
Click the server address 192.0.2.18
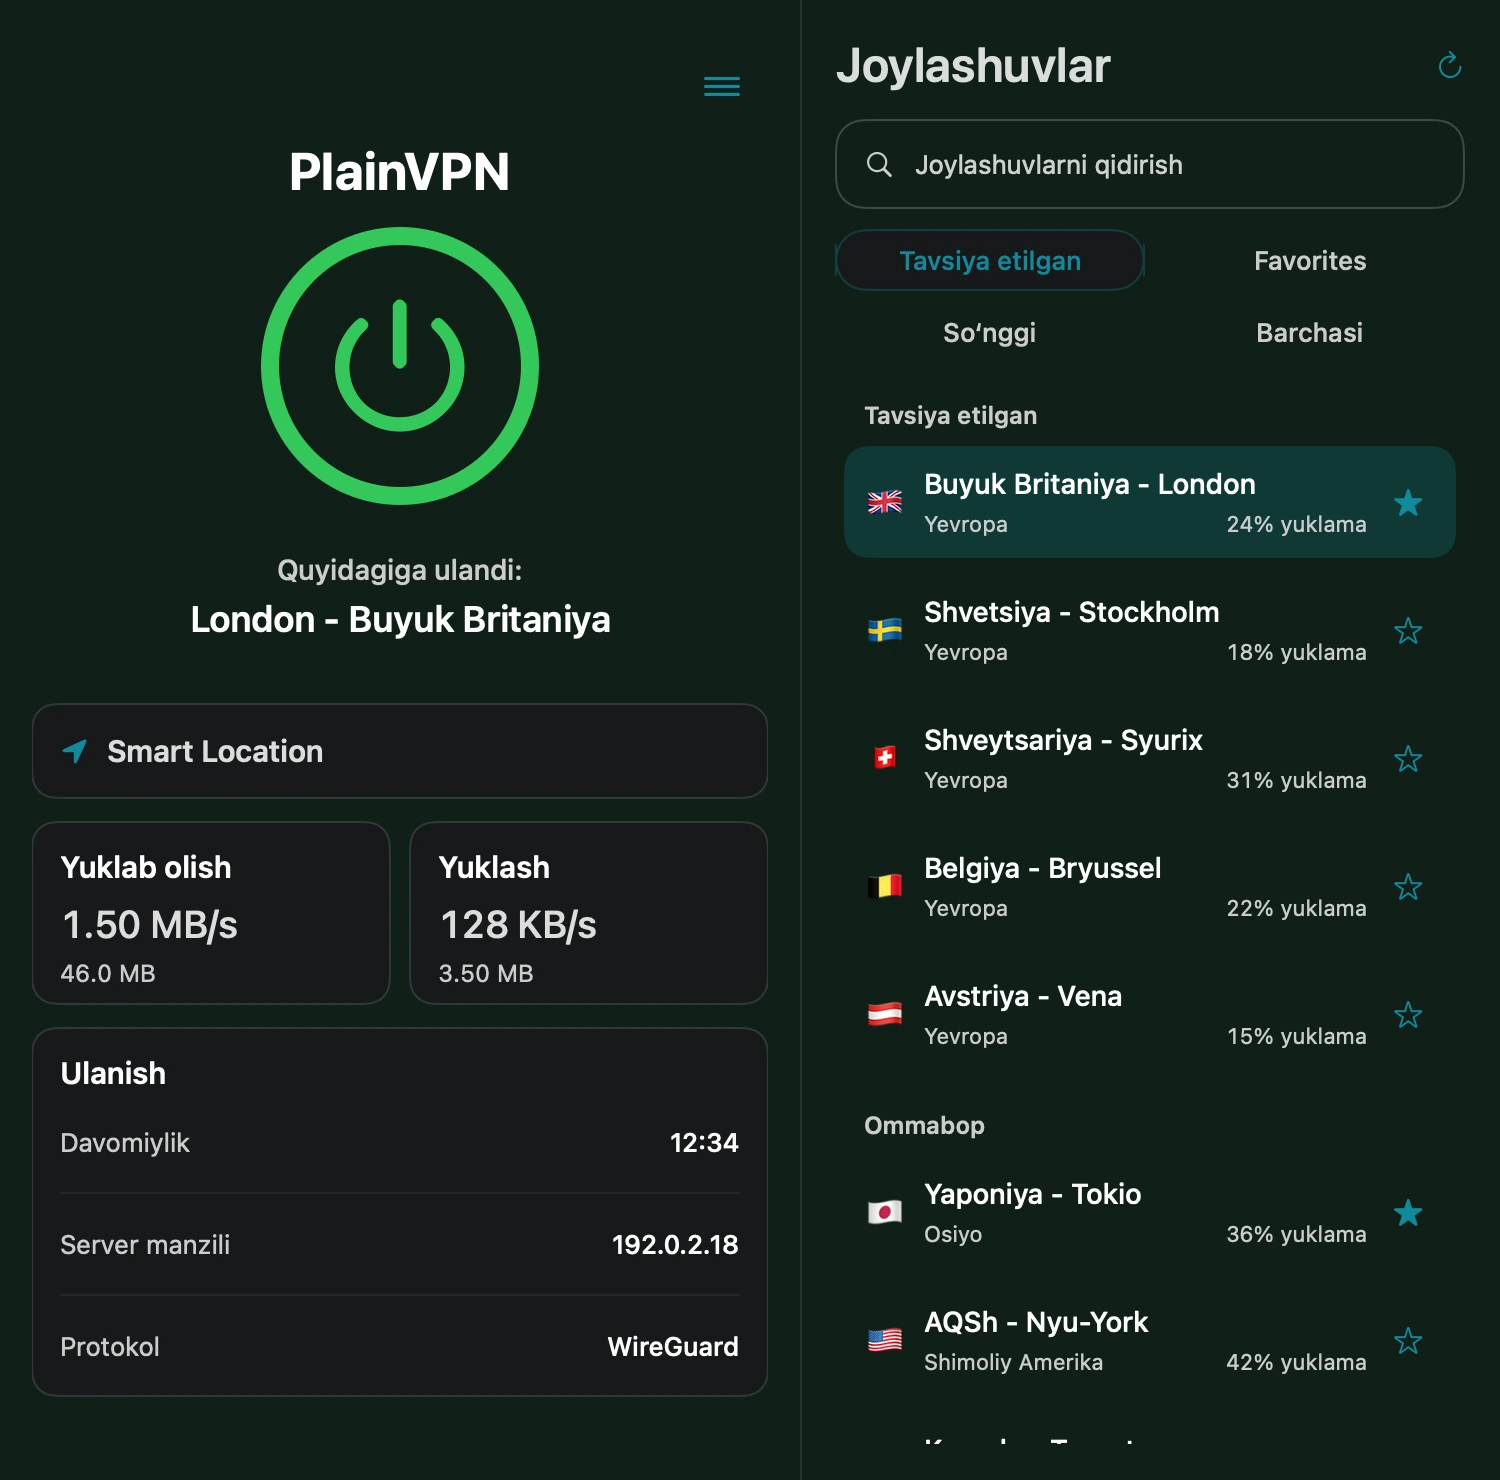point(675,1244)
